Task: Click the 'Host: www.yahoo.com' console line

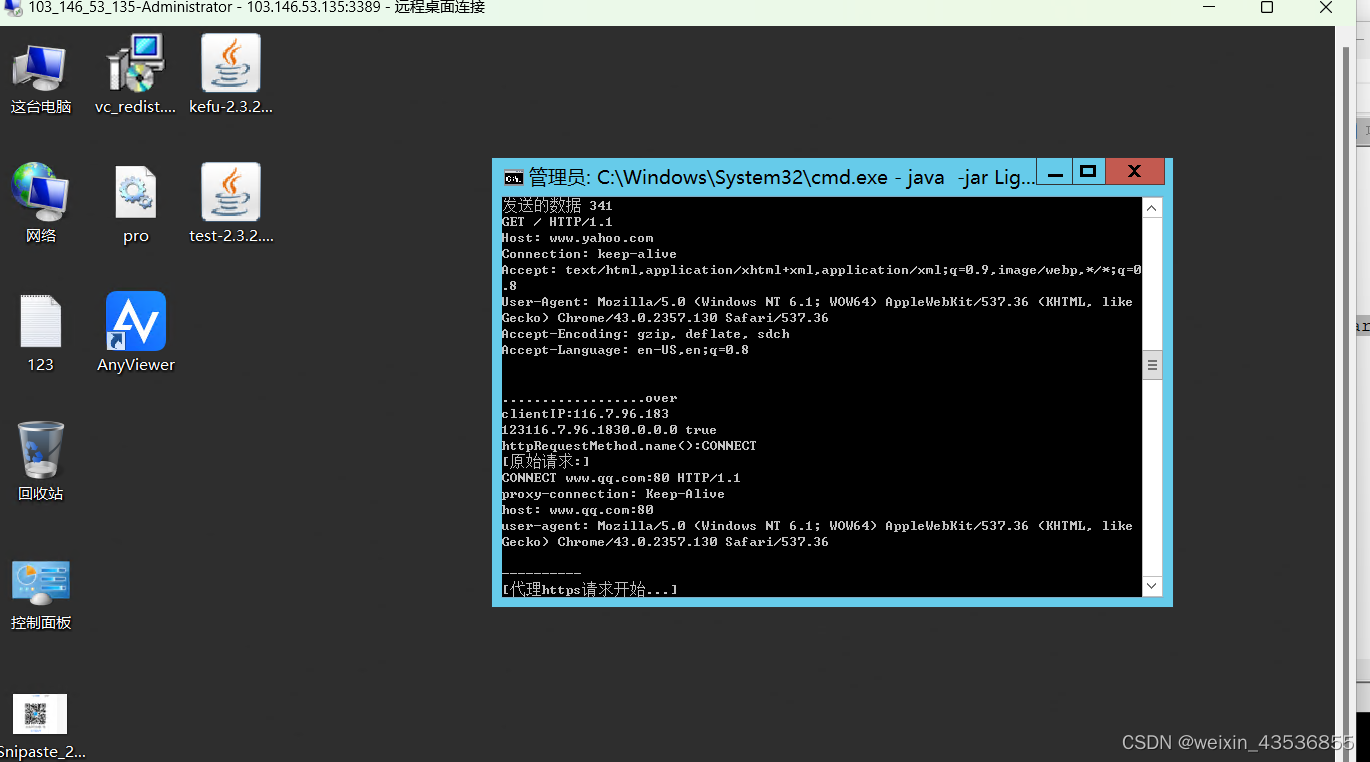Action: (x=577, y=238)
